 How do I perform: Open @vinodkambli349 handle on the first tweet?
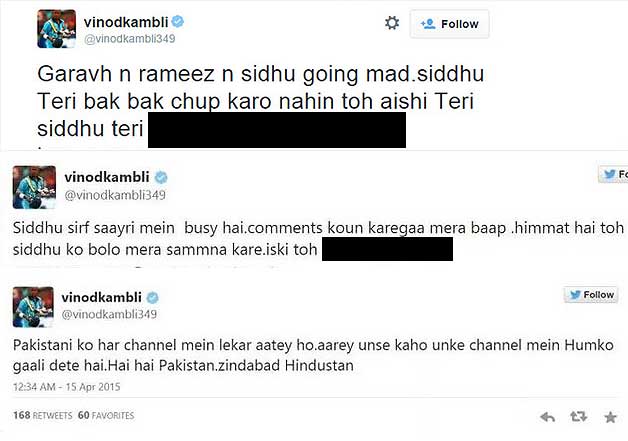pyautogui.click(x=129, y=39)
